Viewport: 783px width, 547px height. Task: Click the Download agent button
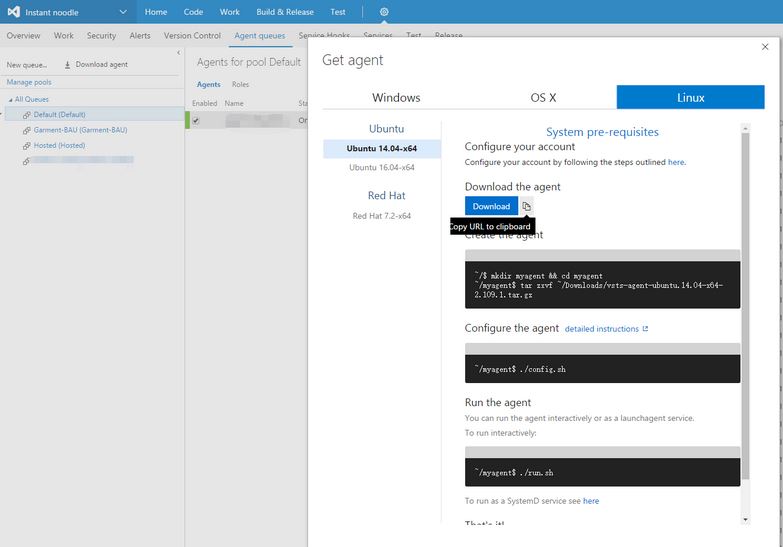coord(96,64)
